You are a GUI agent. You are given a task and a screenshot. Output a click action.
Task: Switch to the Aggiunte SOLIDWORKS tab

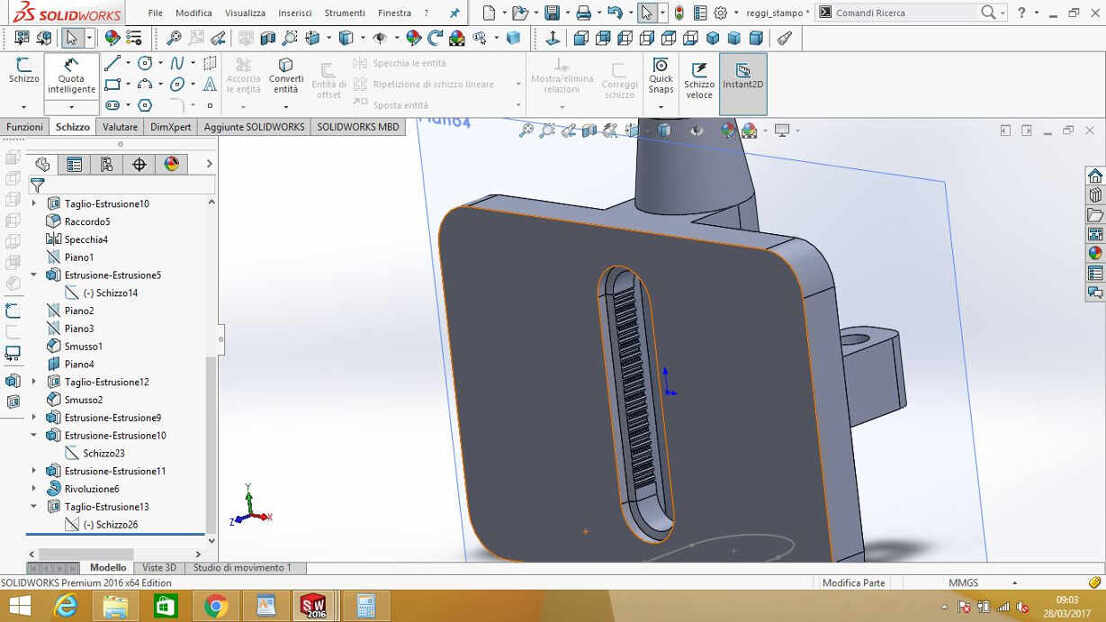254,127
